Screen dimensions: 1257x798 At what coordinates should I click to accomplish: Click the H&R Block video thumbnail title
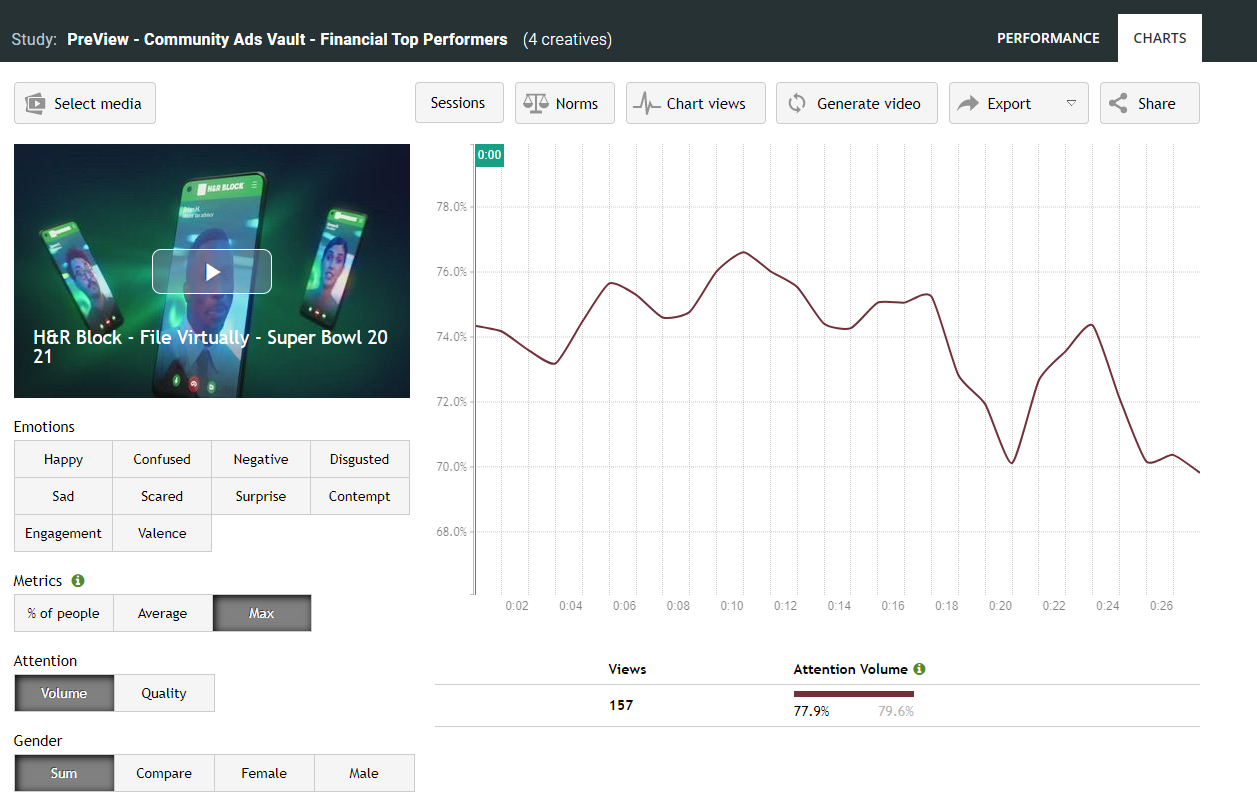pyautogui.click(x=211, y=346)
